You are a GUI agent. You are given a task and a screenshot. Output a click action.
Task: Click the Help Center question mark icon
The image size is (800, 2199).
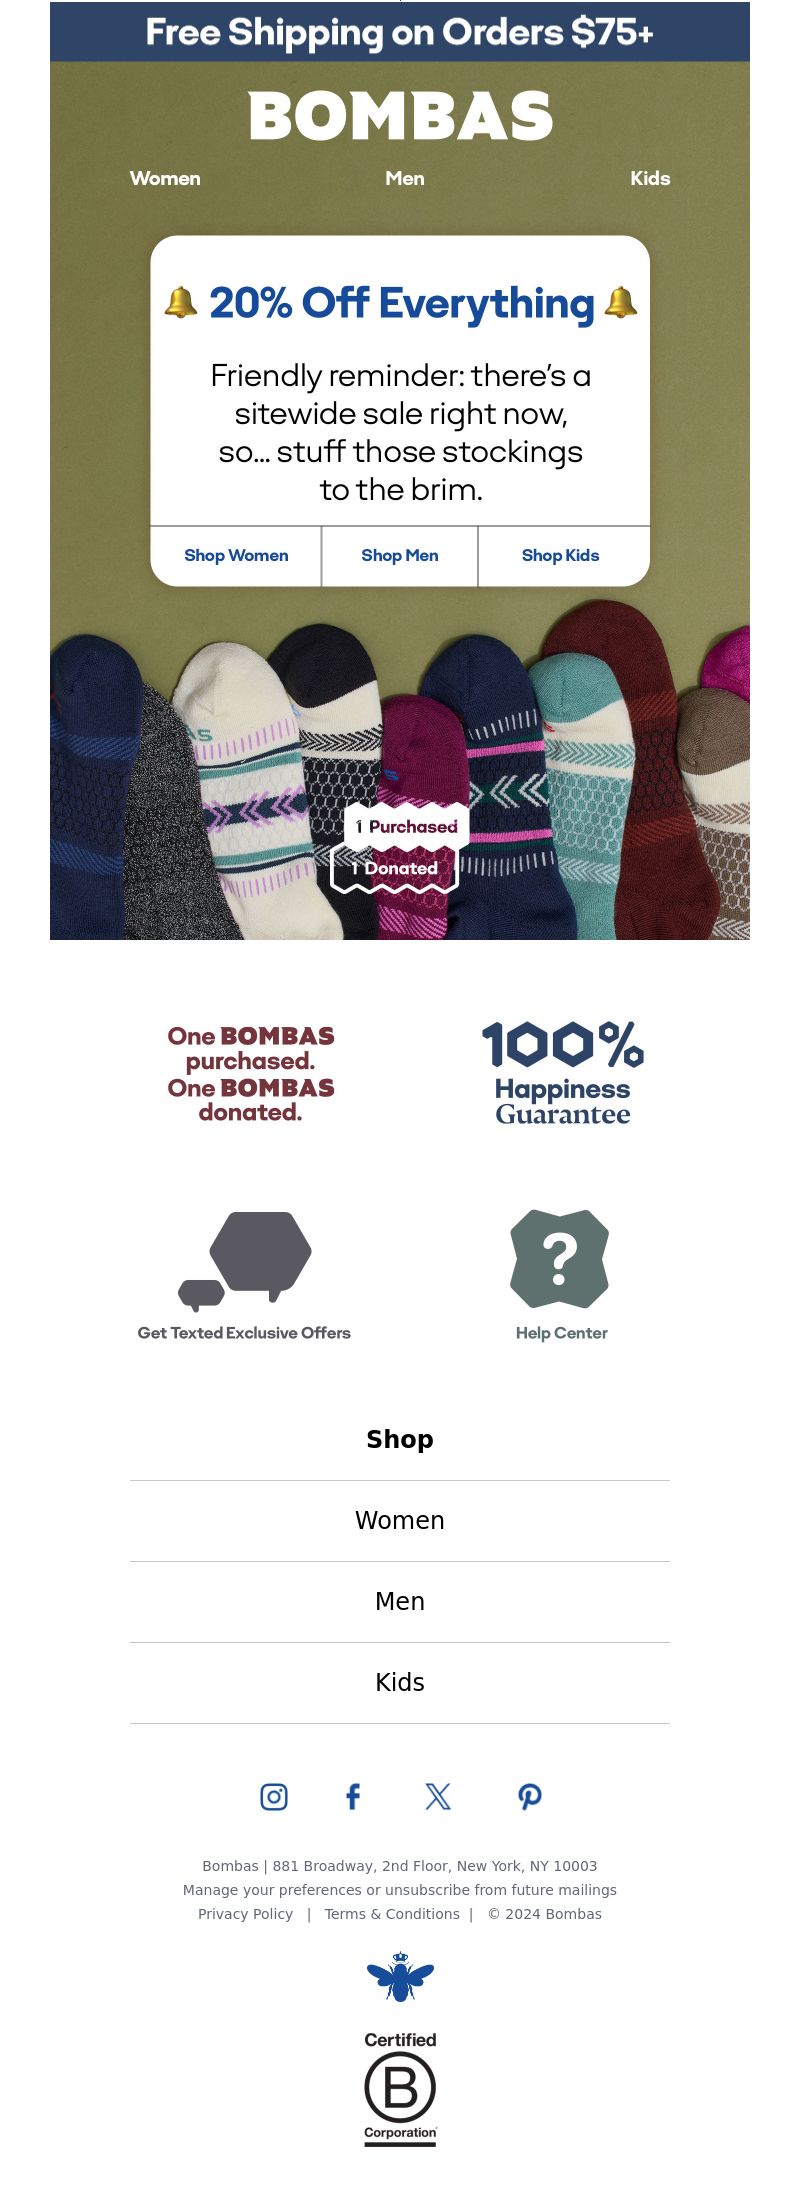pos(560,1259)
